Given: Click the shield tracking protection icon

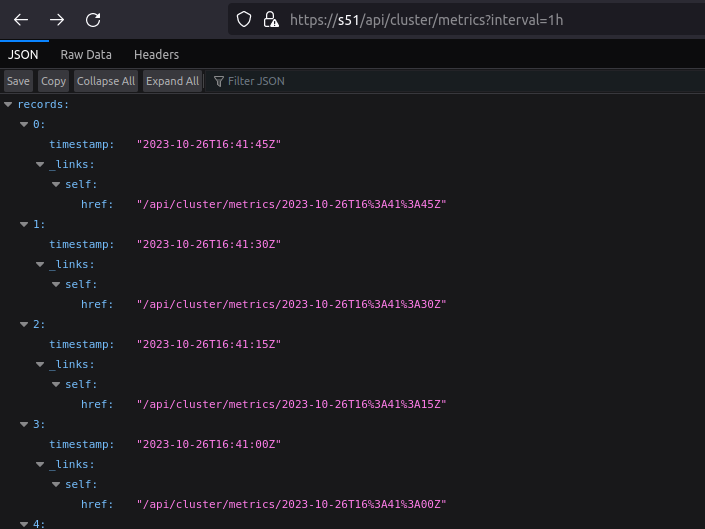Looking at the screenshot, I should tap(244, 20).
